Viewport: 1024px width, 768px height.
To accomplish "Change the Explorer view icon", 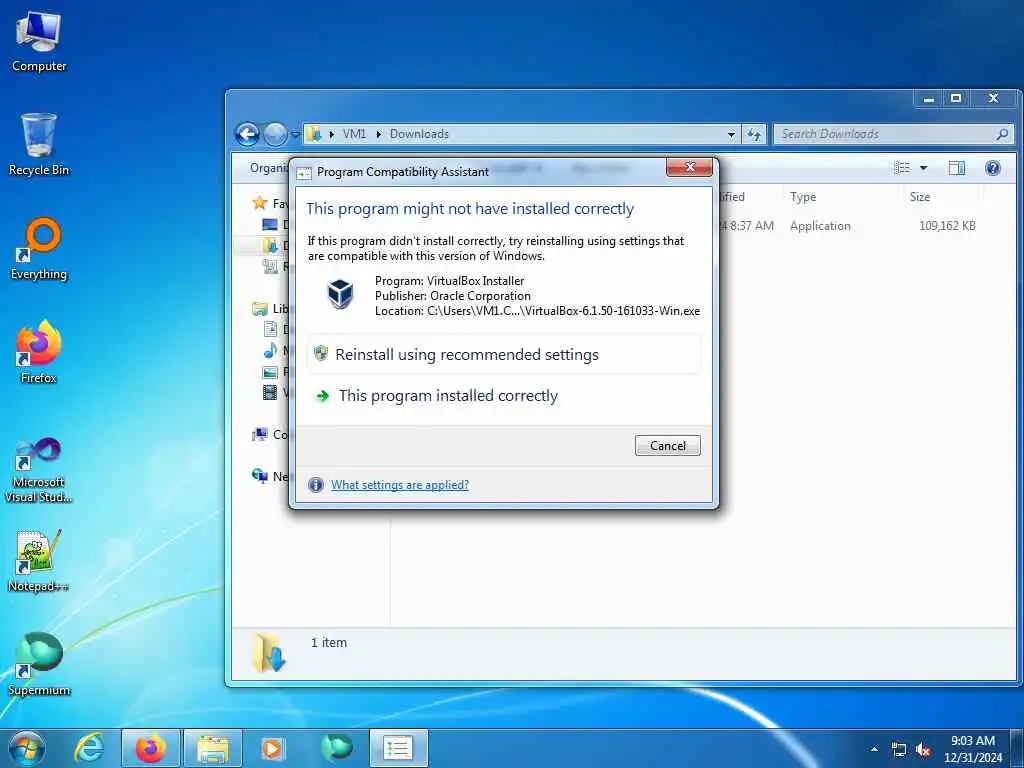I will [x=902, y=168].
